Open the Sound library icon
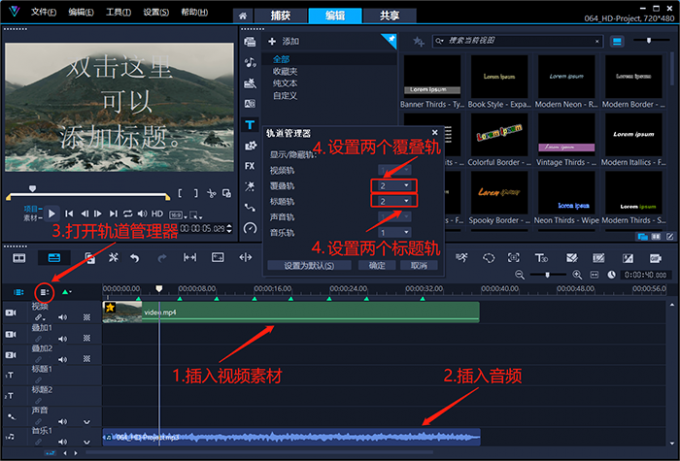 pos(250,62)
